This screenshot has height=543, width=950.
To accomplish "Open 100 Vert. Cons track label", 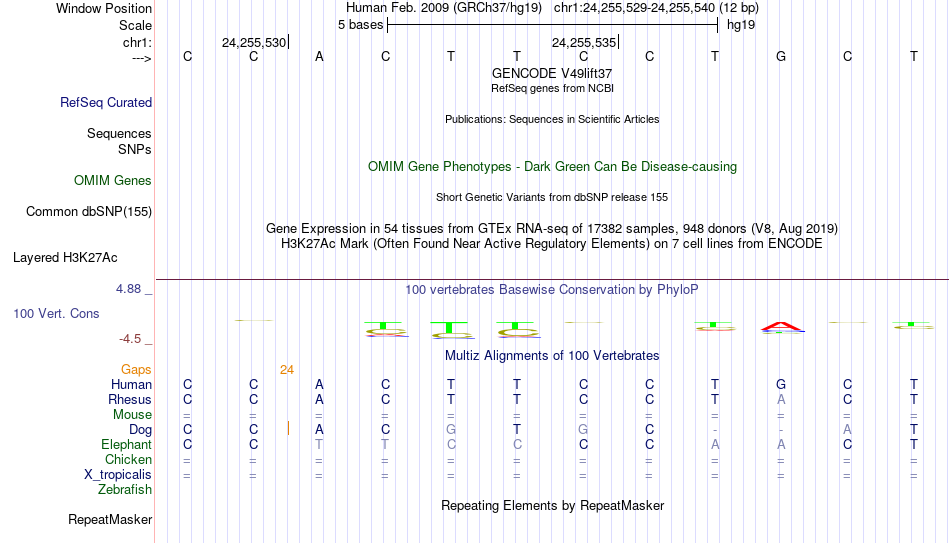I will coord(56,313).
